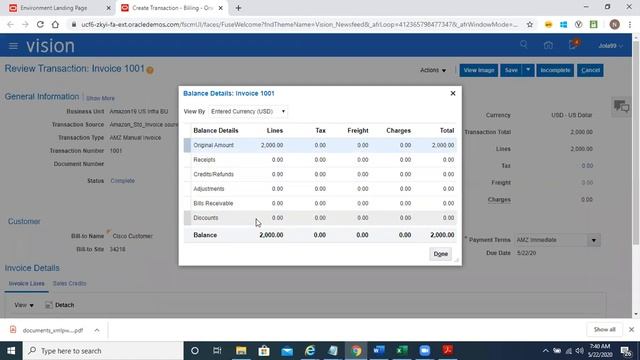Click Show all downloads

(604, 329)
